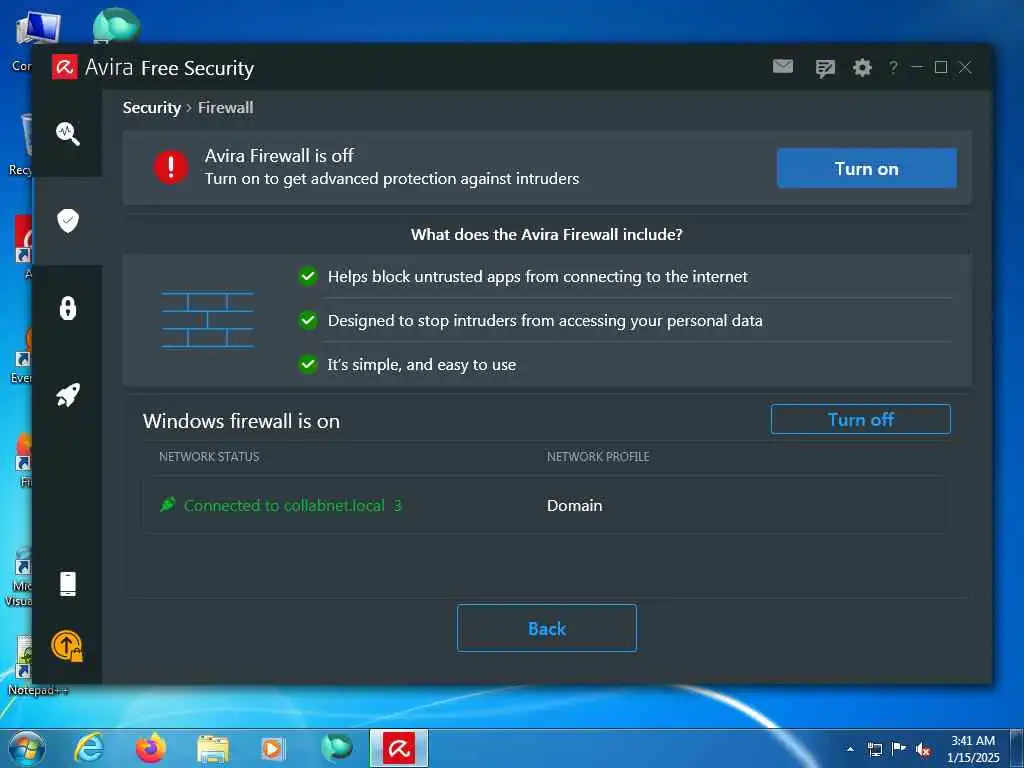
Task: Click the 'Avira Firewall is off' heading
Action: point(279,155)
